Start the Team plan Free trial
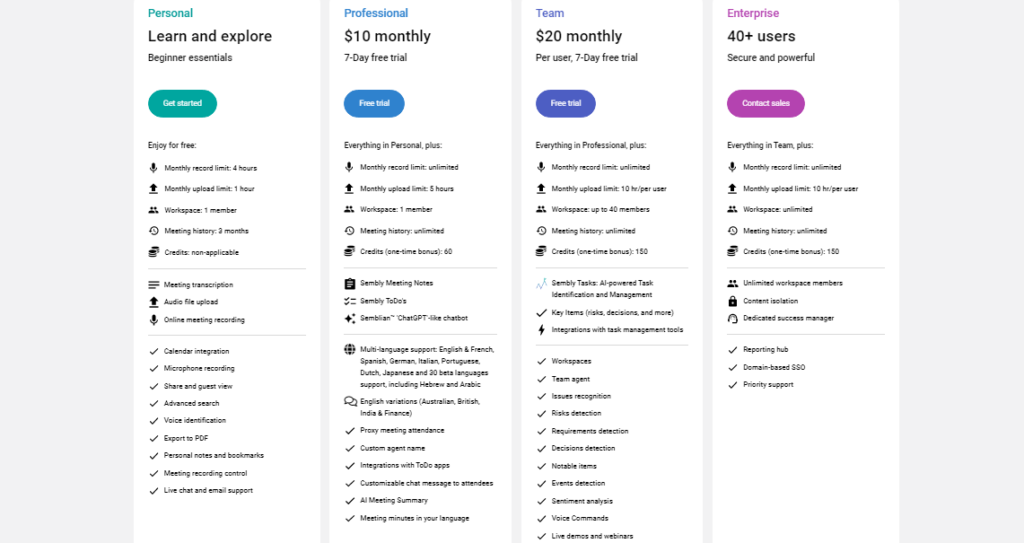The width and height of the screenshot is (1024, 543). coord(566,103)
